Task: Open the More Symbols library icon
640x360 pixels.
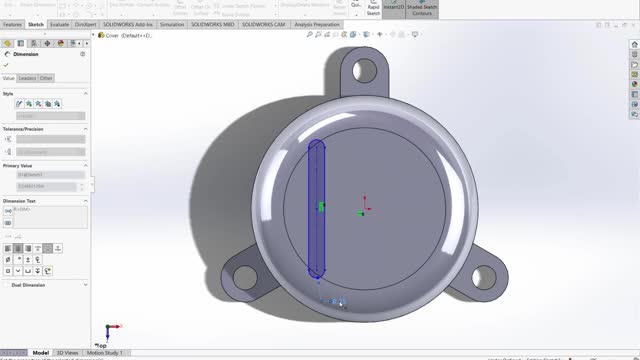Action: (x=48, y=271)
